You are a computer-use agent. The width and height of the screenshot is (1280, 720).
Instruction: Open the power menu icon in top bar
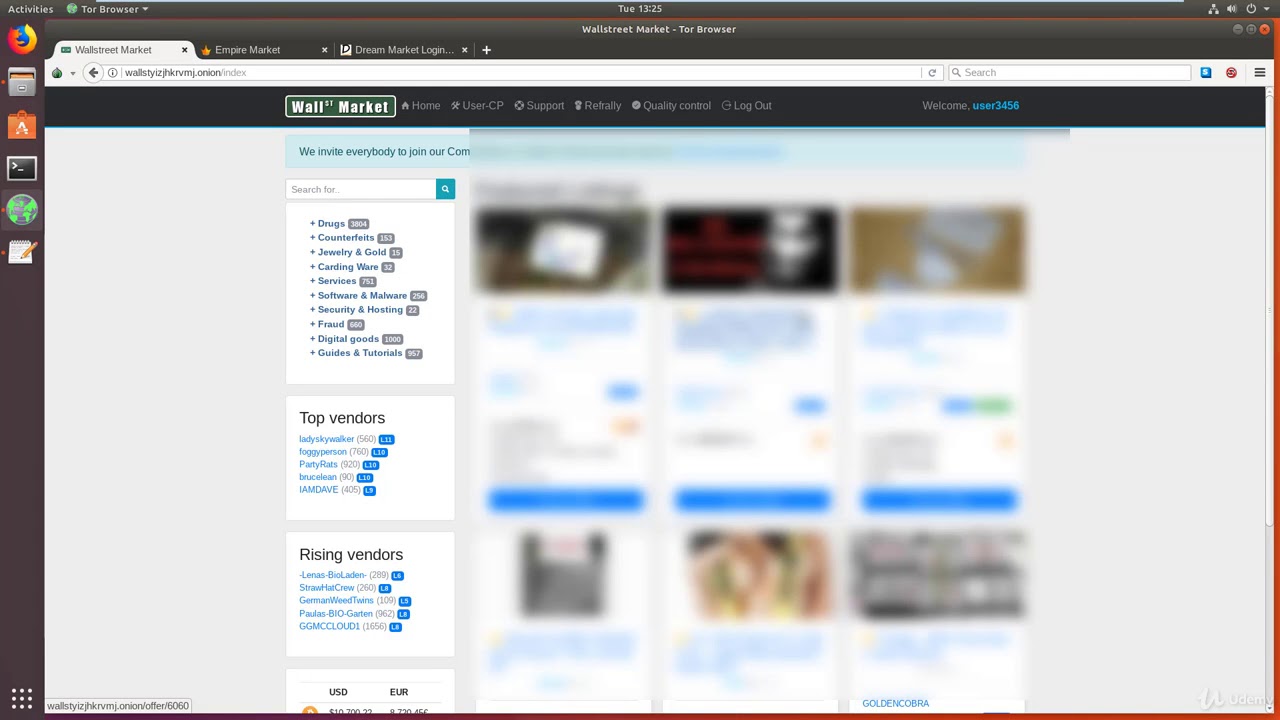pyautogui.click(x=1251, y=9)
